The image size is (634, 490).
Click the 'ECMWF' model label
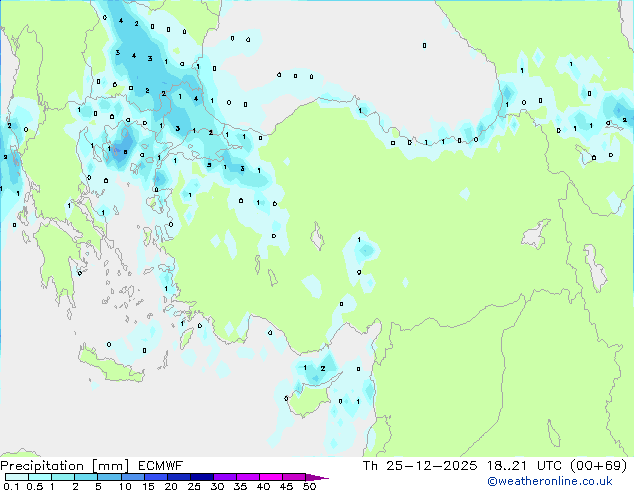[x=161, y=466]
